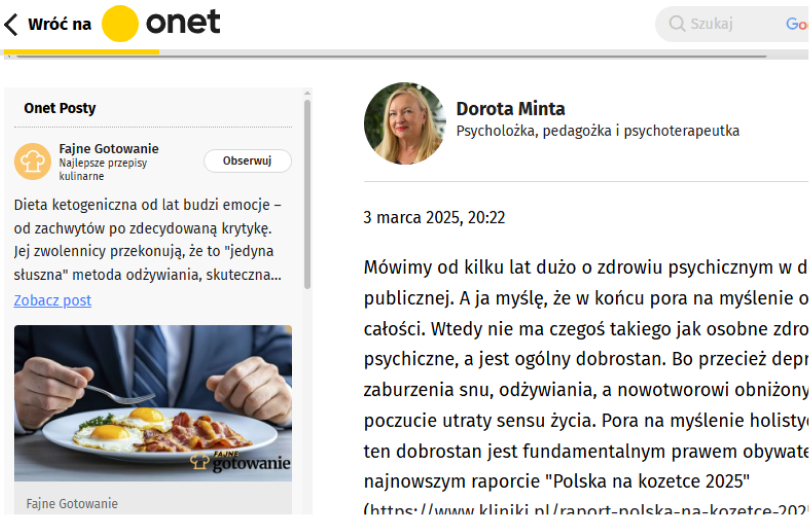This screenshot has height=515, width=809.
Task: Click the Onet Posty panel scrollbar
Action: pyautogui.click(x=307, y=194)
